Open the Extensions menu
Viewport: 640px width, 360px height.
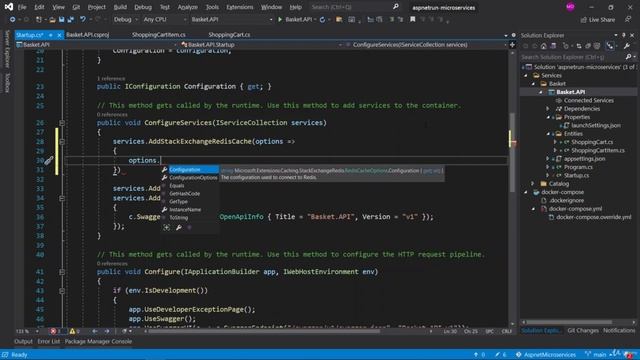[240, 7]
